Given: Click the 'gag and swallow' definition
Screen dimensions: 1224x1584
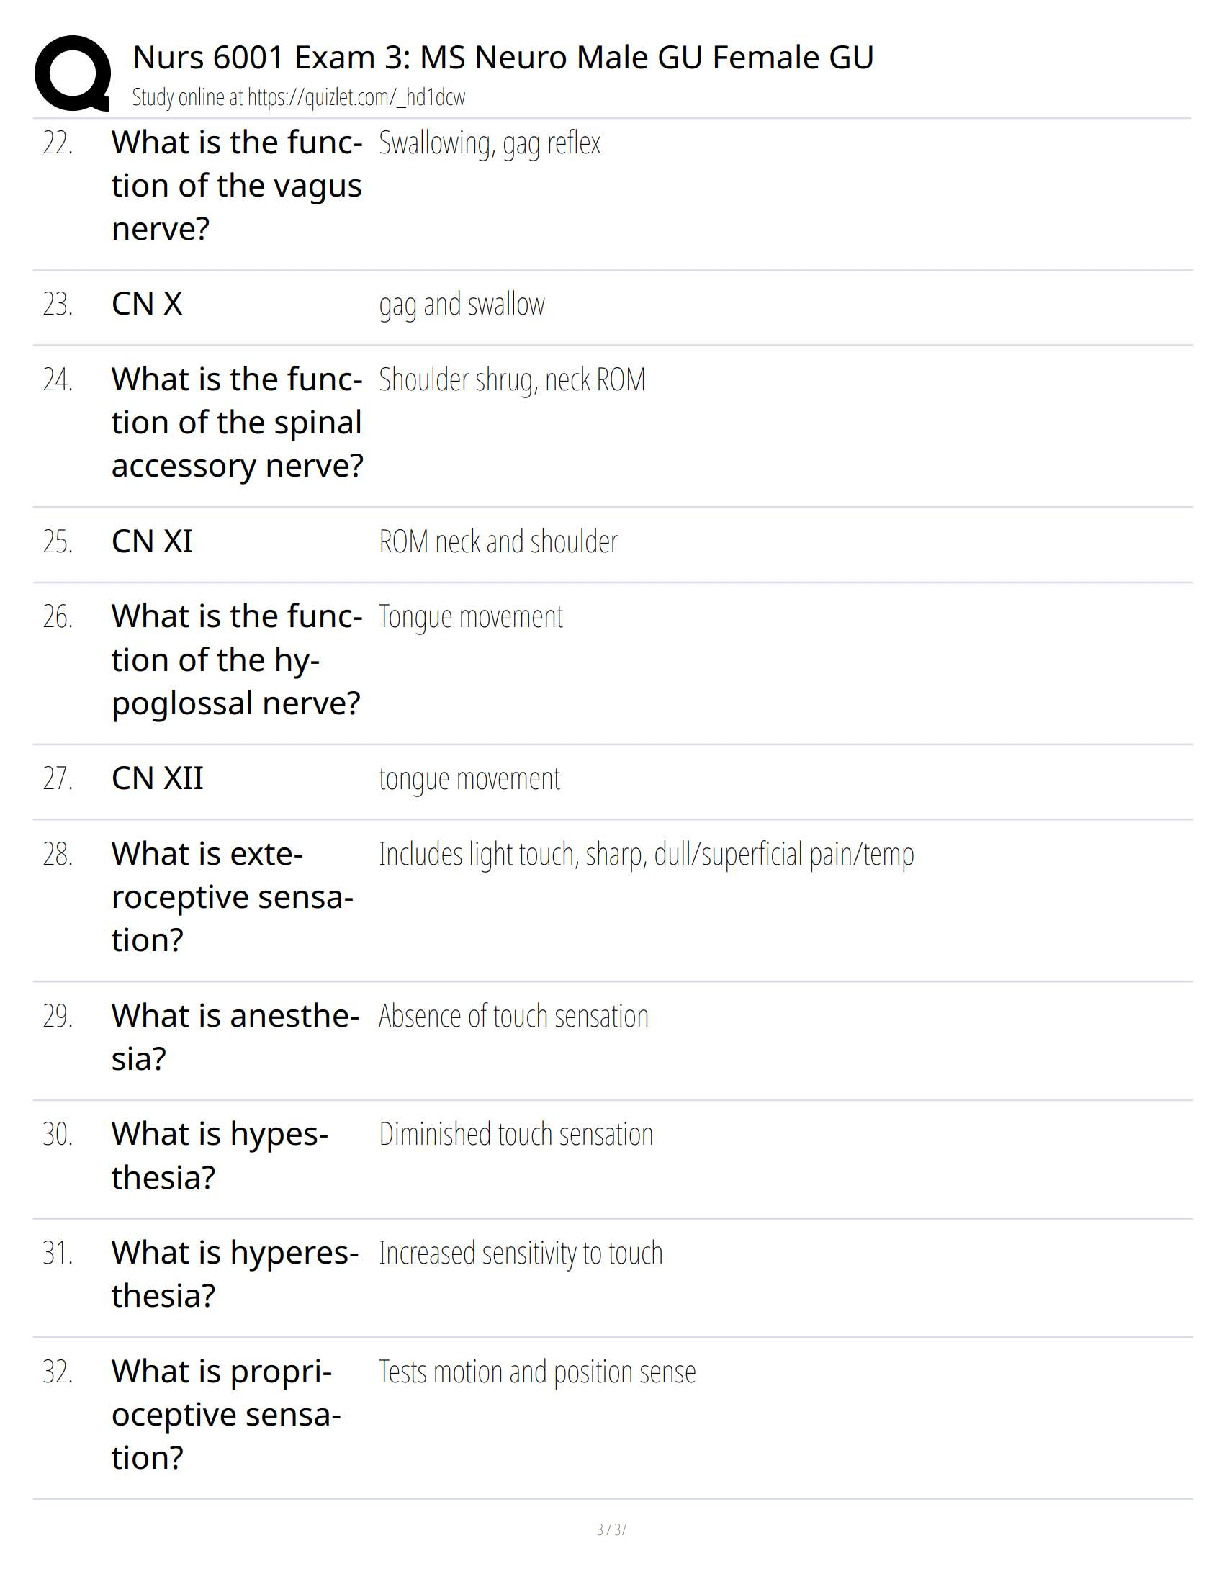Looking at the screenshot, I should (462, 305).
